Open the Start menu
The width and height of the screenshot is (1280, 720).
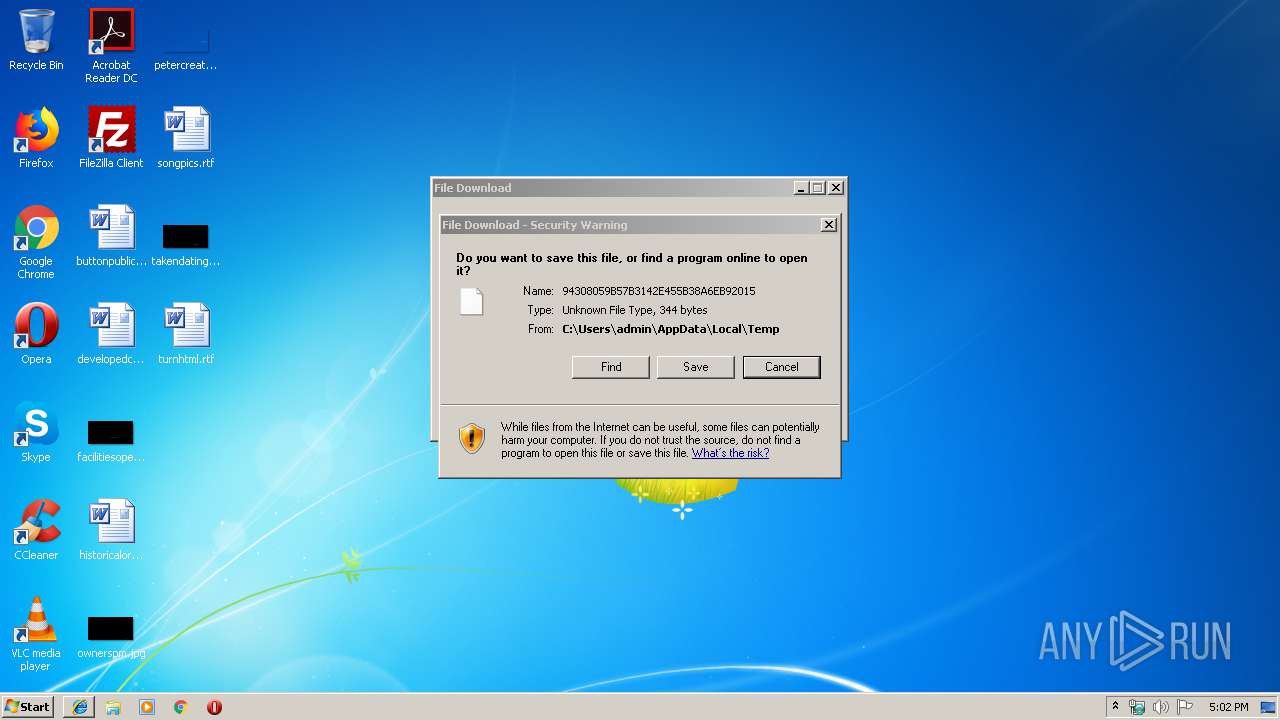point(28,706)
